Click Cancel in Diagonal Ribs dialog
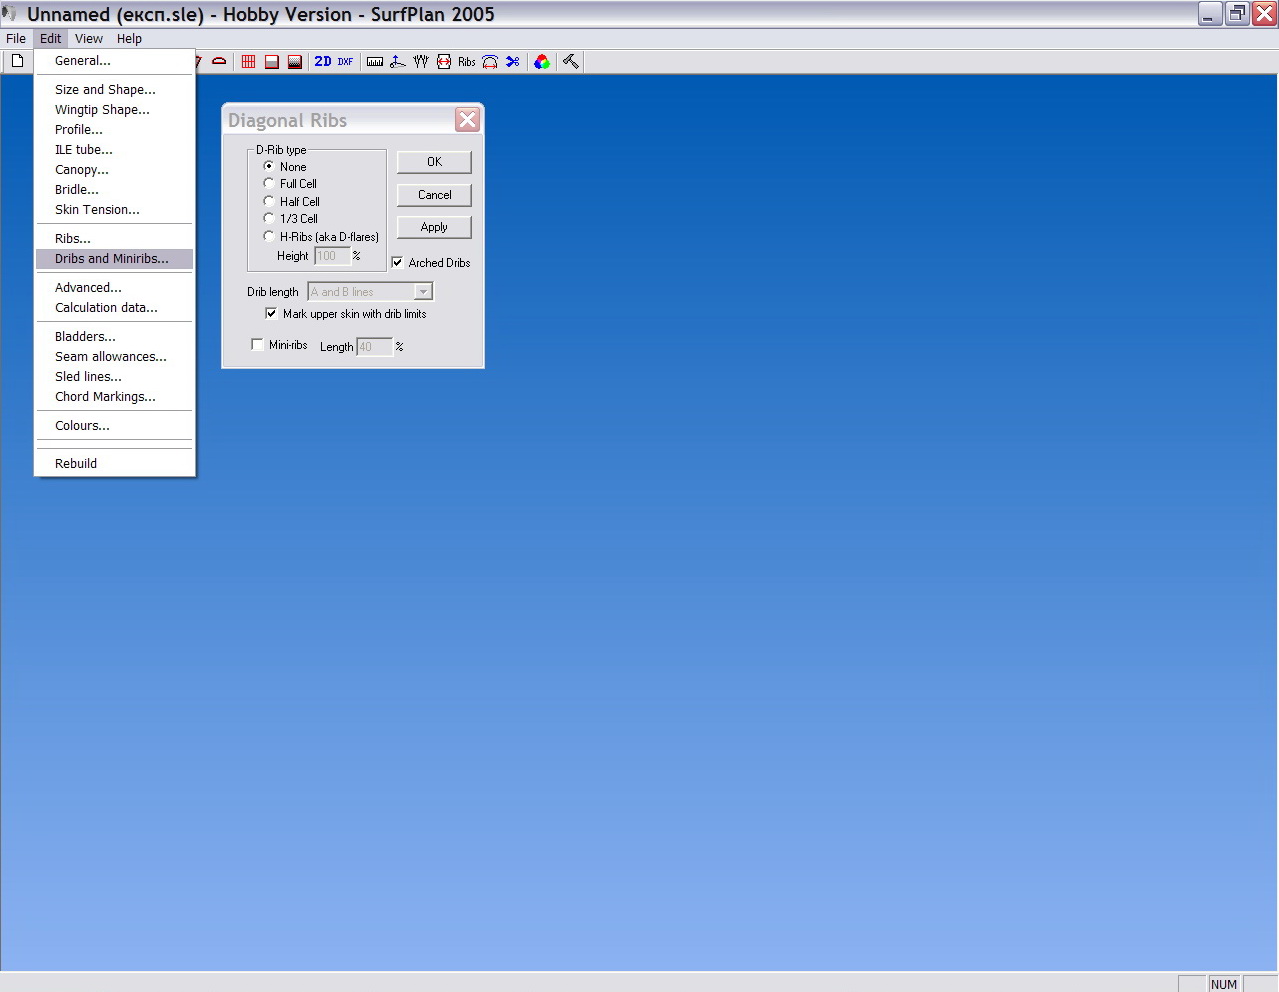The height and width of the screenshot is (992, 1279). pyautogui.click(x=434, y=195)
